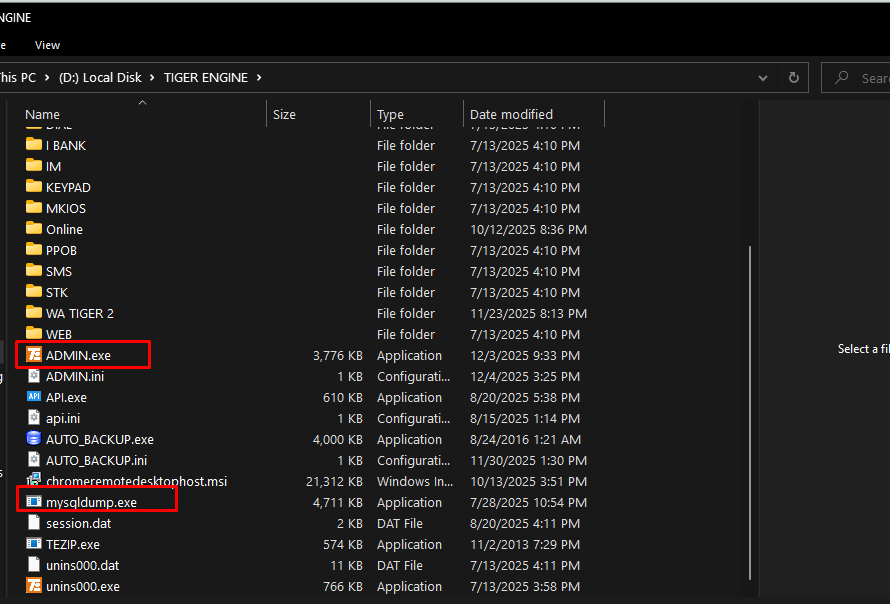Click the SMS folder icon
This screenshot has width=890, height=604.
(34, 271)
